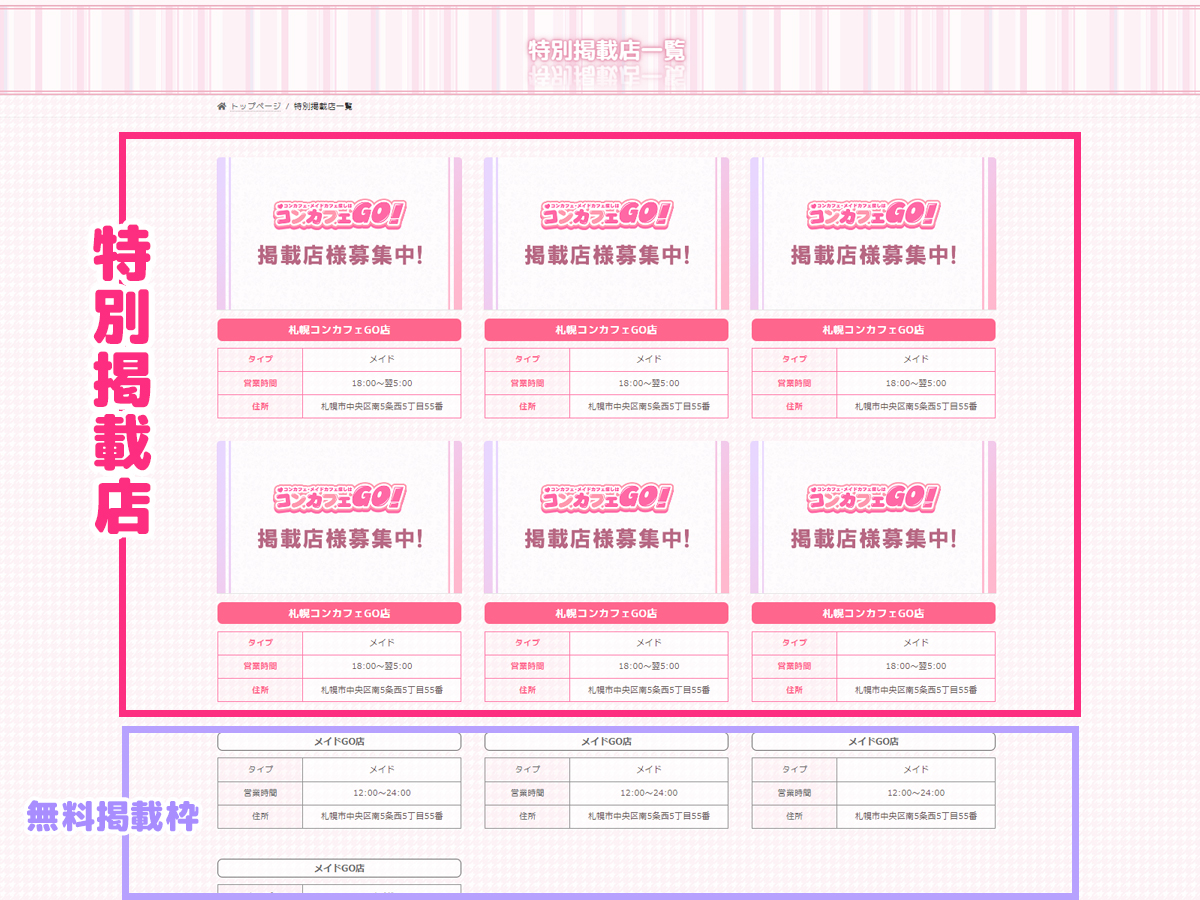Click the address 札幌市中央区南5条西5丁目55番 in top-middle card

(x=649, y=407)
